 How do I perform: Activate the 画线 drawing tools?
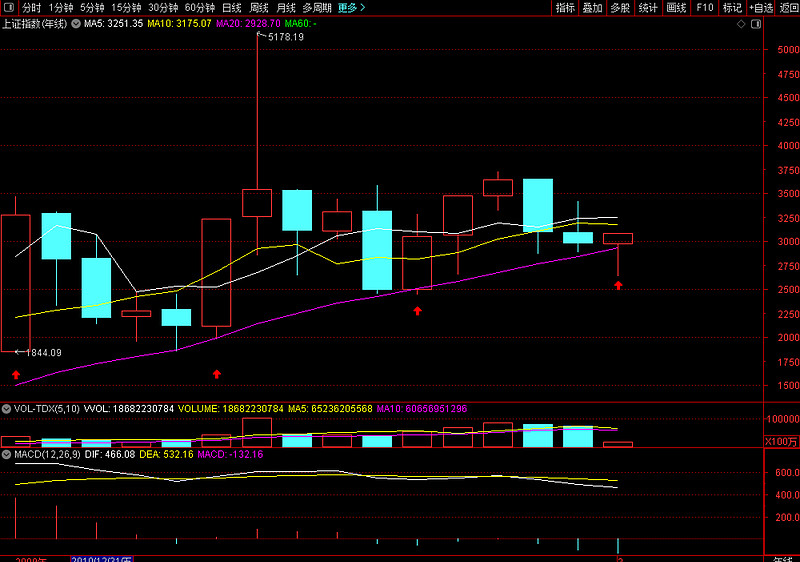click(676, 8)
